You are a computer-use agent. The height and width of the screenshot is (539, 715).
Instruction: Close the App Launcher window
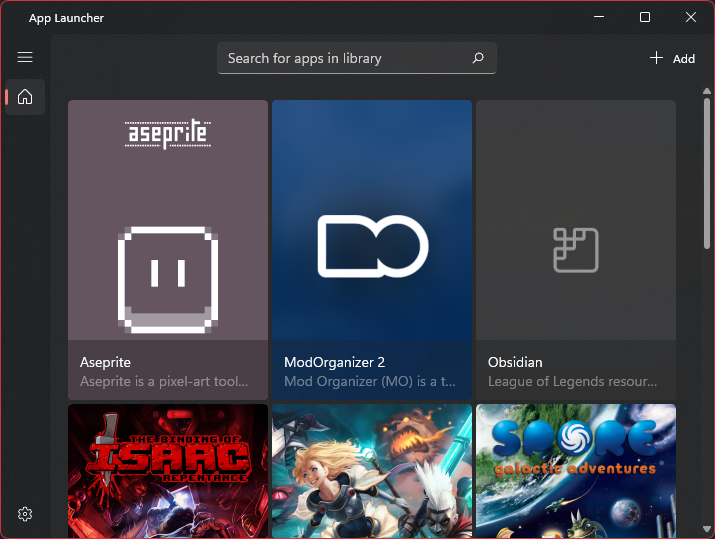point(691,17)
